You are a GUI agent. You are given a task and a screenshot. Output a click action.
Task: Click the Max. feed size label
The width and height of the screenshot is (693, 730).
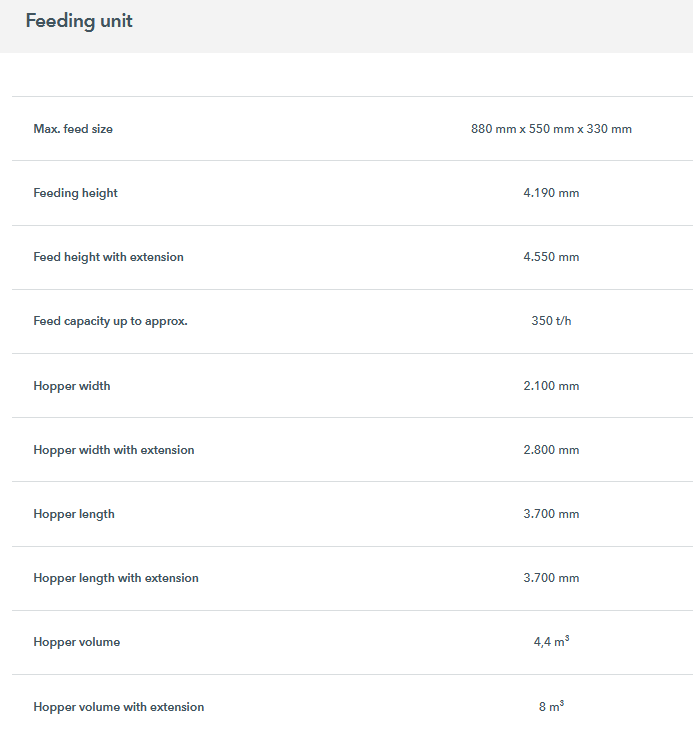(x=73, y=129)
